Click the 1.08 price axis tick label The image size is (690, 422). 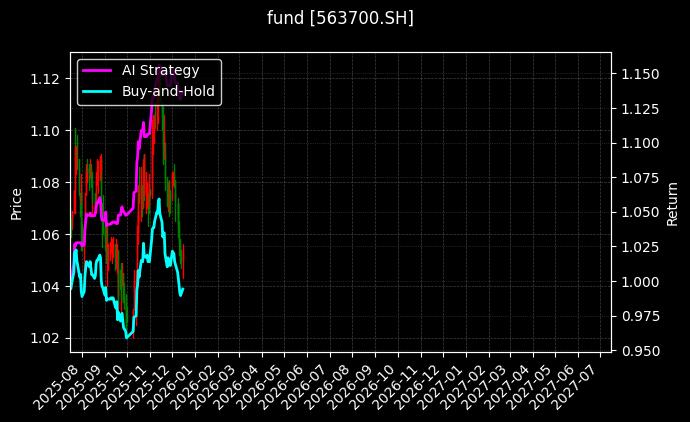point(44,183)
